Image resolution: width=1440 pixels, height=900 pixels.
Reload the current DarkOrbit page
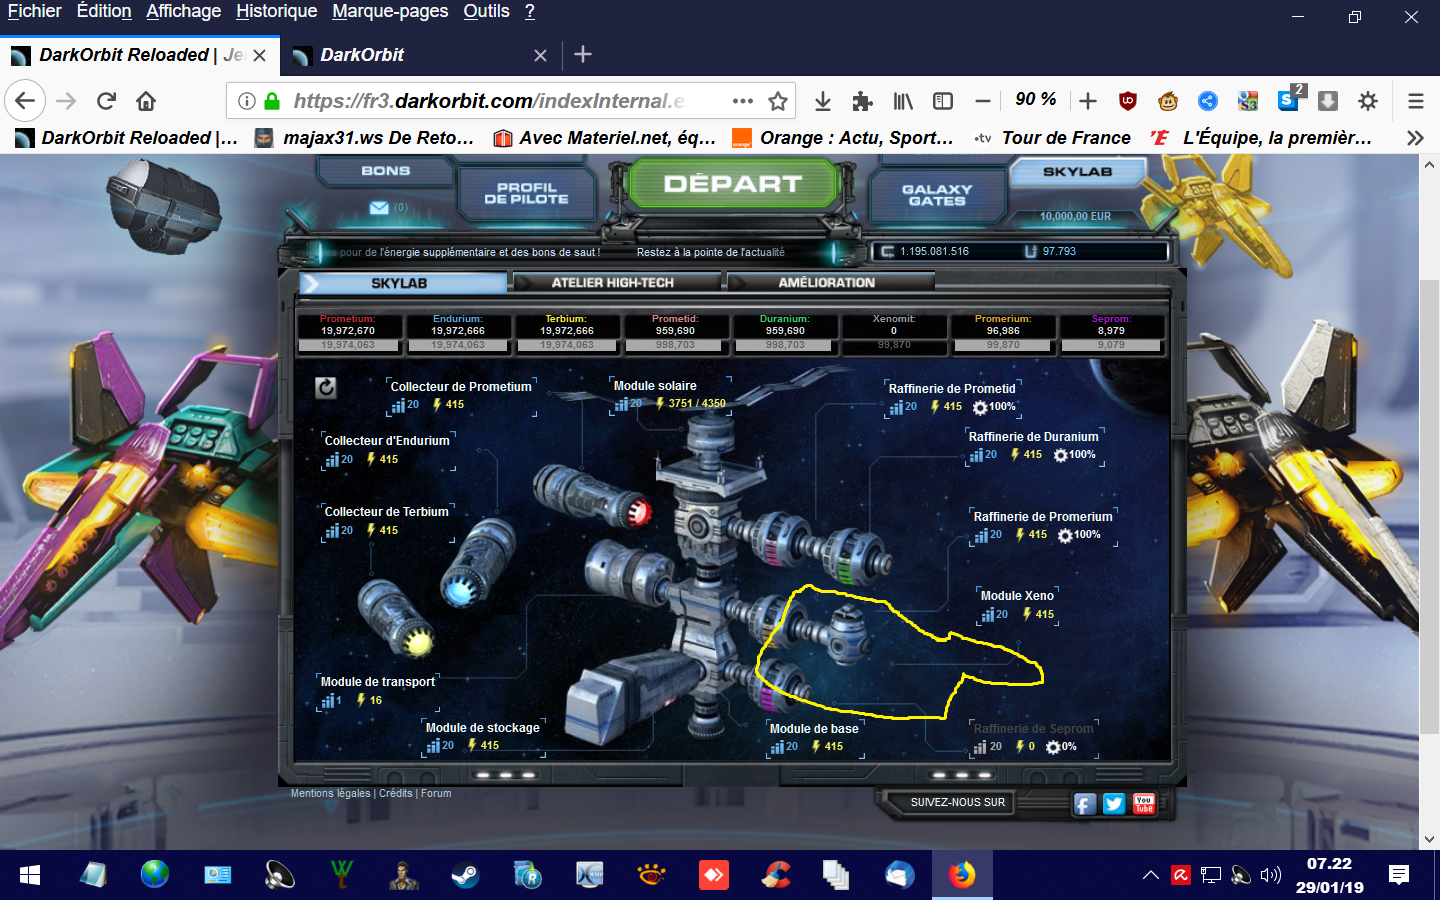[106, 101]
